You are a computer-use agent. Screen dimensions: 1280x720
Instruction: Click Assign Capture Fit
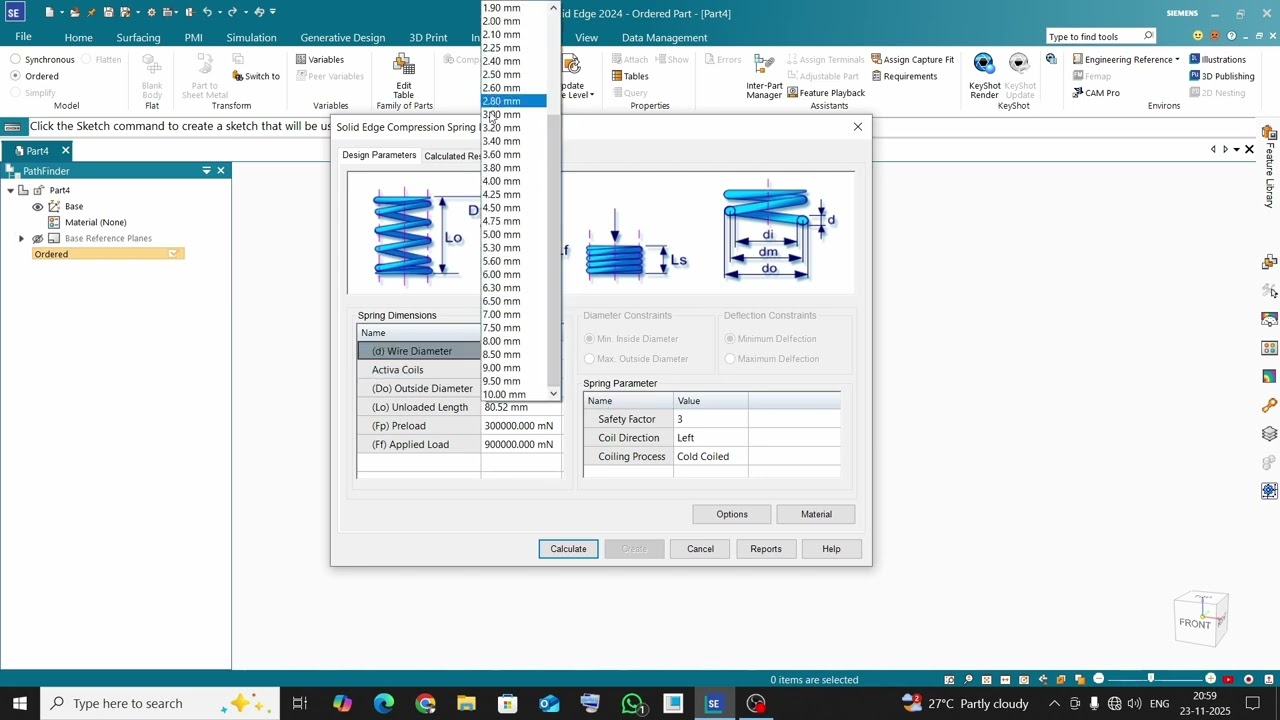click(912, 59)
